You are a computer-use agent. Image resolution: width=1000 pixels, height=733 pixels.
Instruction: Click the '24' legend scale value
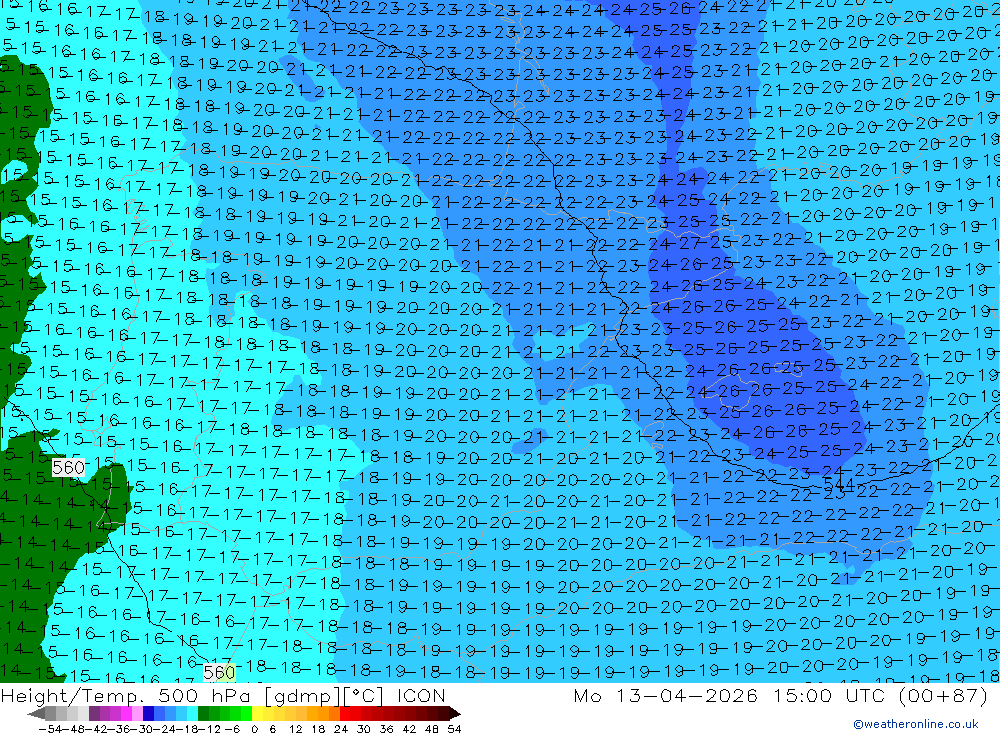click(341, 729)
